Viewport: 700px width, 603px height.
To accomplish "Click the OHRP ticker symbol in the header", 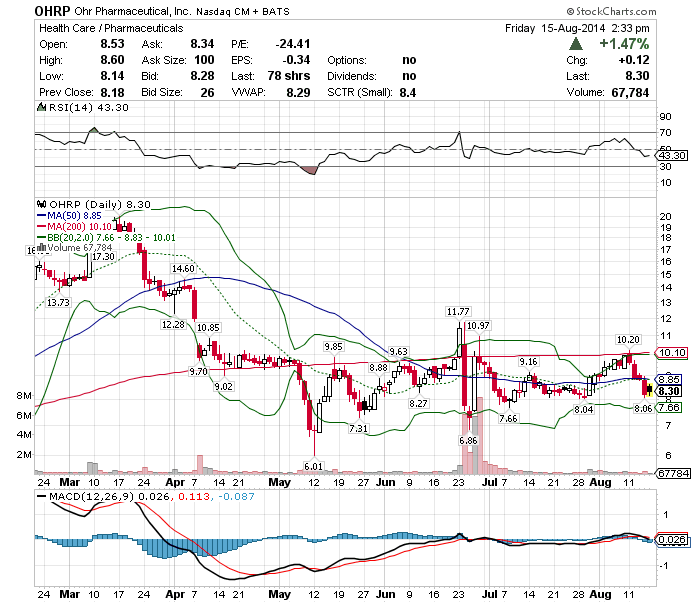I will tap(52, 11).
